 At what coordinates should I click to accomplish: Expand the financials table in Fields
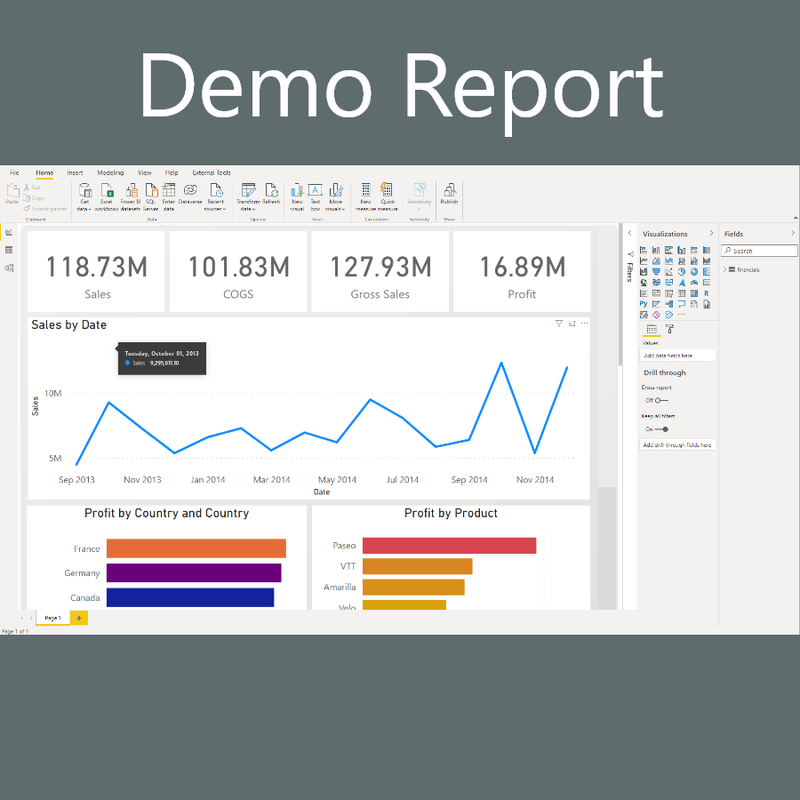coord(725,270)
